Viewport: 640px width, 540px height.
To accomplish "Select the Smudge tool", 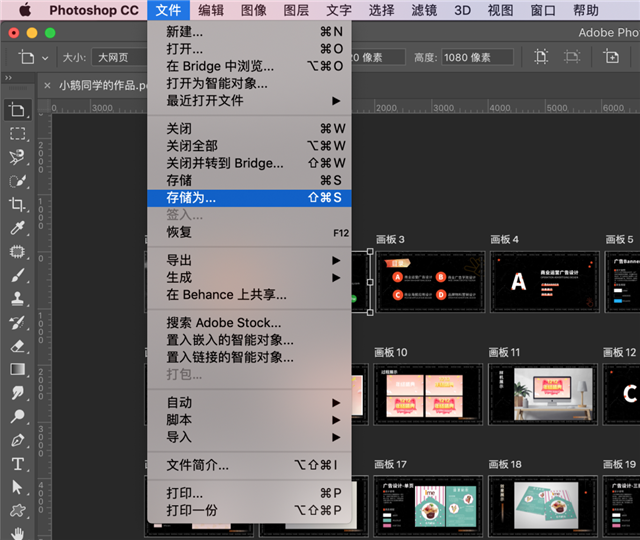I will [17, 393].
